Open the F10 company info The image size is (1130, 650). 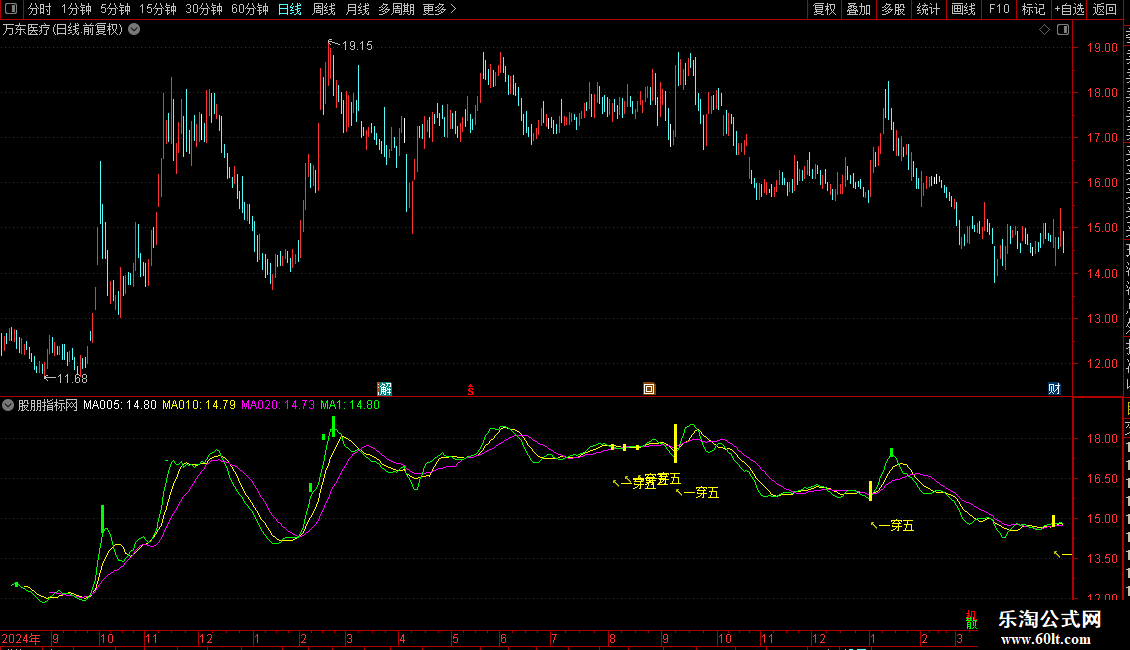999,9
